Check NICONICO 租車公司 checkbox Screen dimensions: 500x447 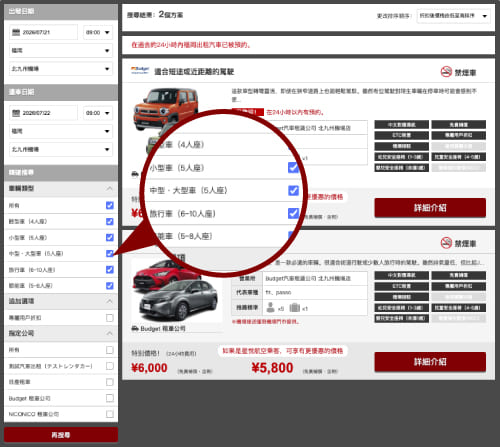(x=110, y=414)
